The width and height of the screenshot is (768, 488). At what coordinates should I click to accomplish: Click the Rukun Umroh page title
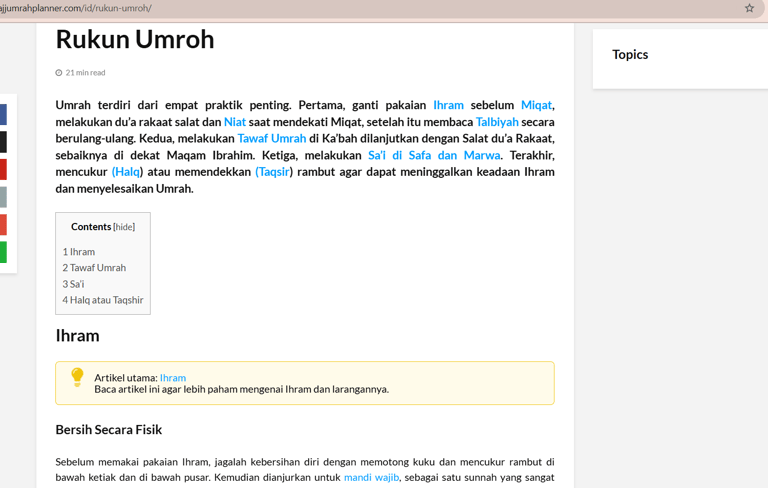click(x=135, y=39)
